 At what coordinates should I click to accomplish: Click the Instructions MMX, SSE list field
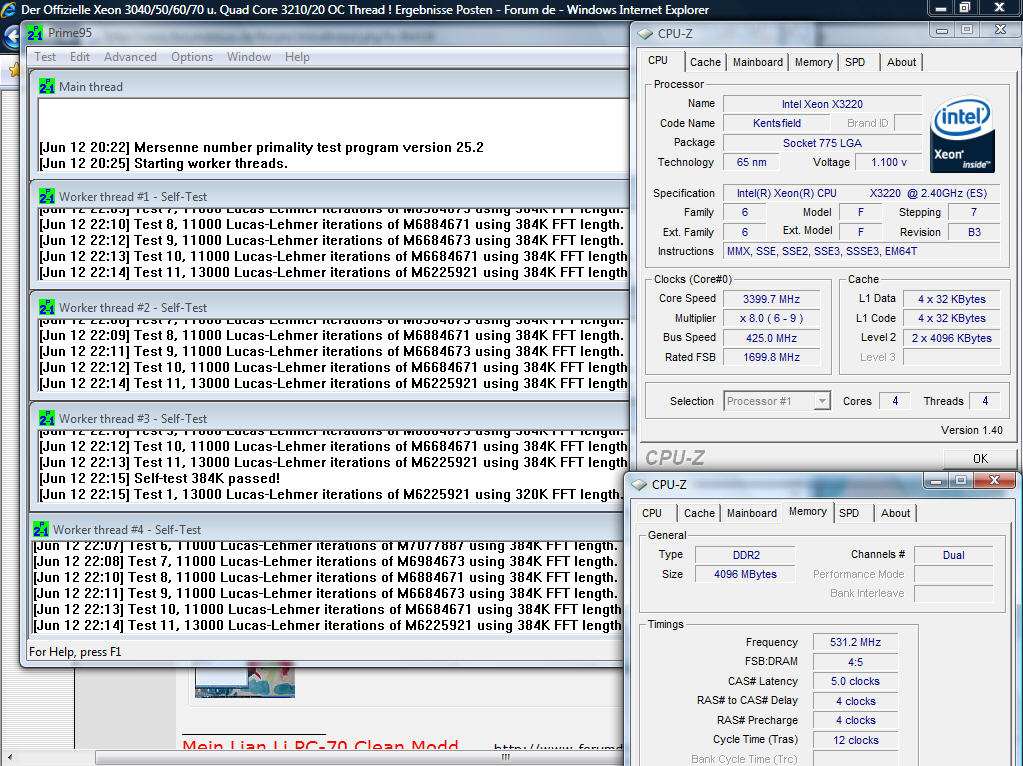pos(861,251)
